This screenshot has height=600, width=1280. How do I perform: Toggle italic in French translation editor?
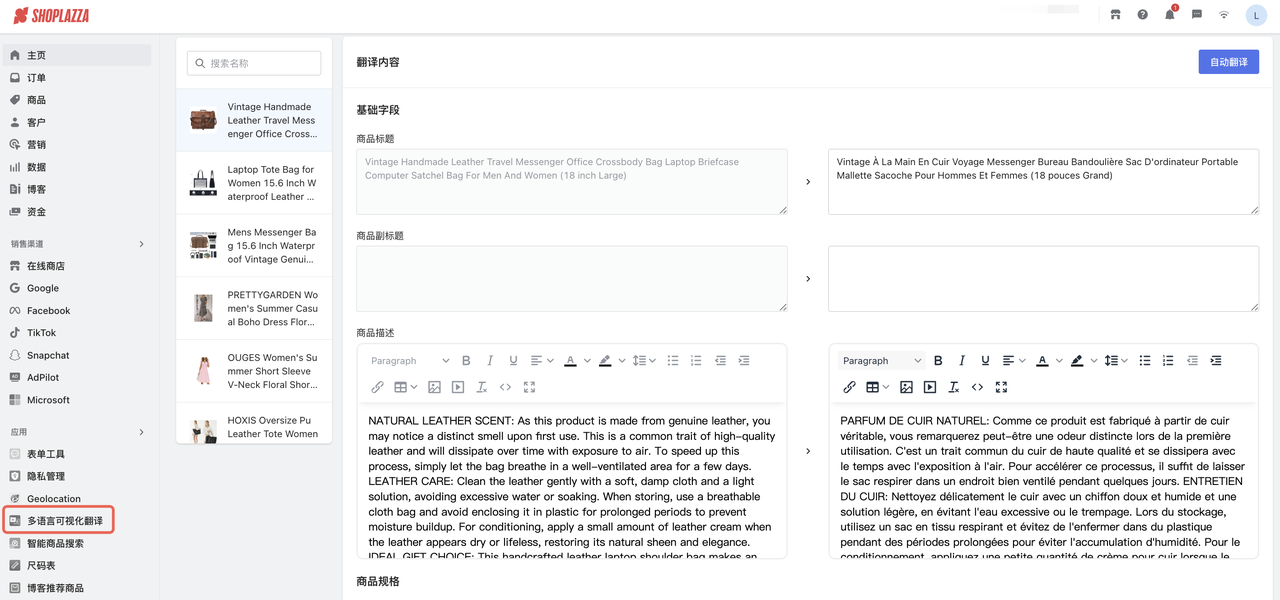pos(962,361)
